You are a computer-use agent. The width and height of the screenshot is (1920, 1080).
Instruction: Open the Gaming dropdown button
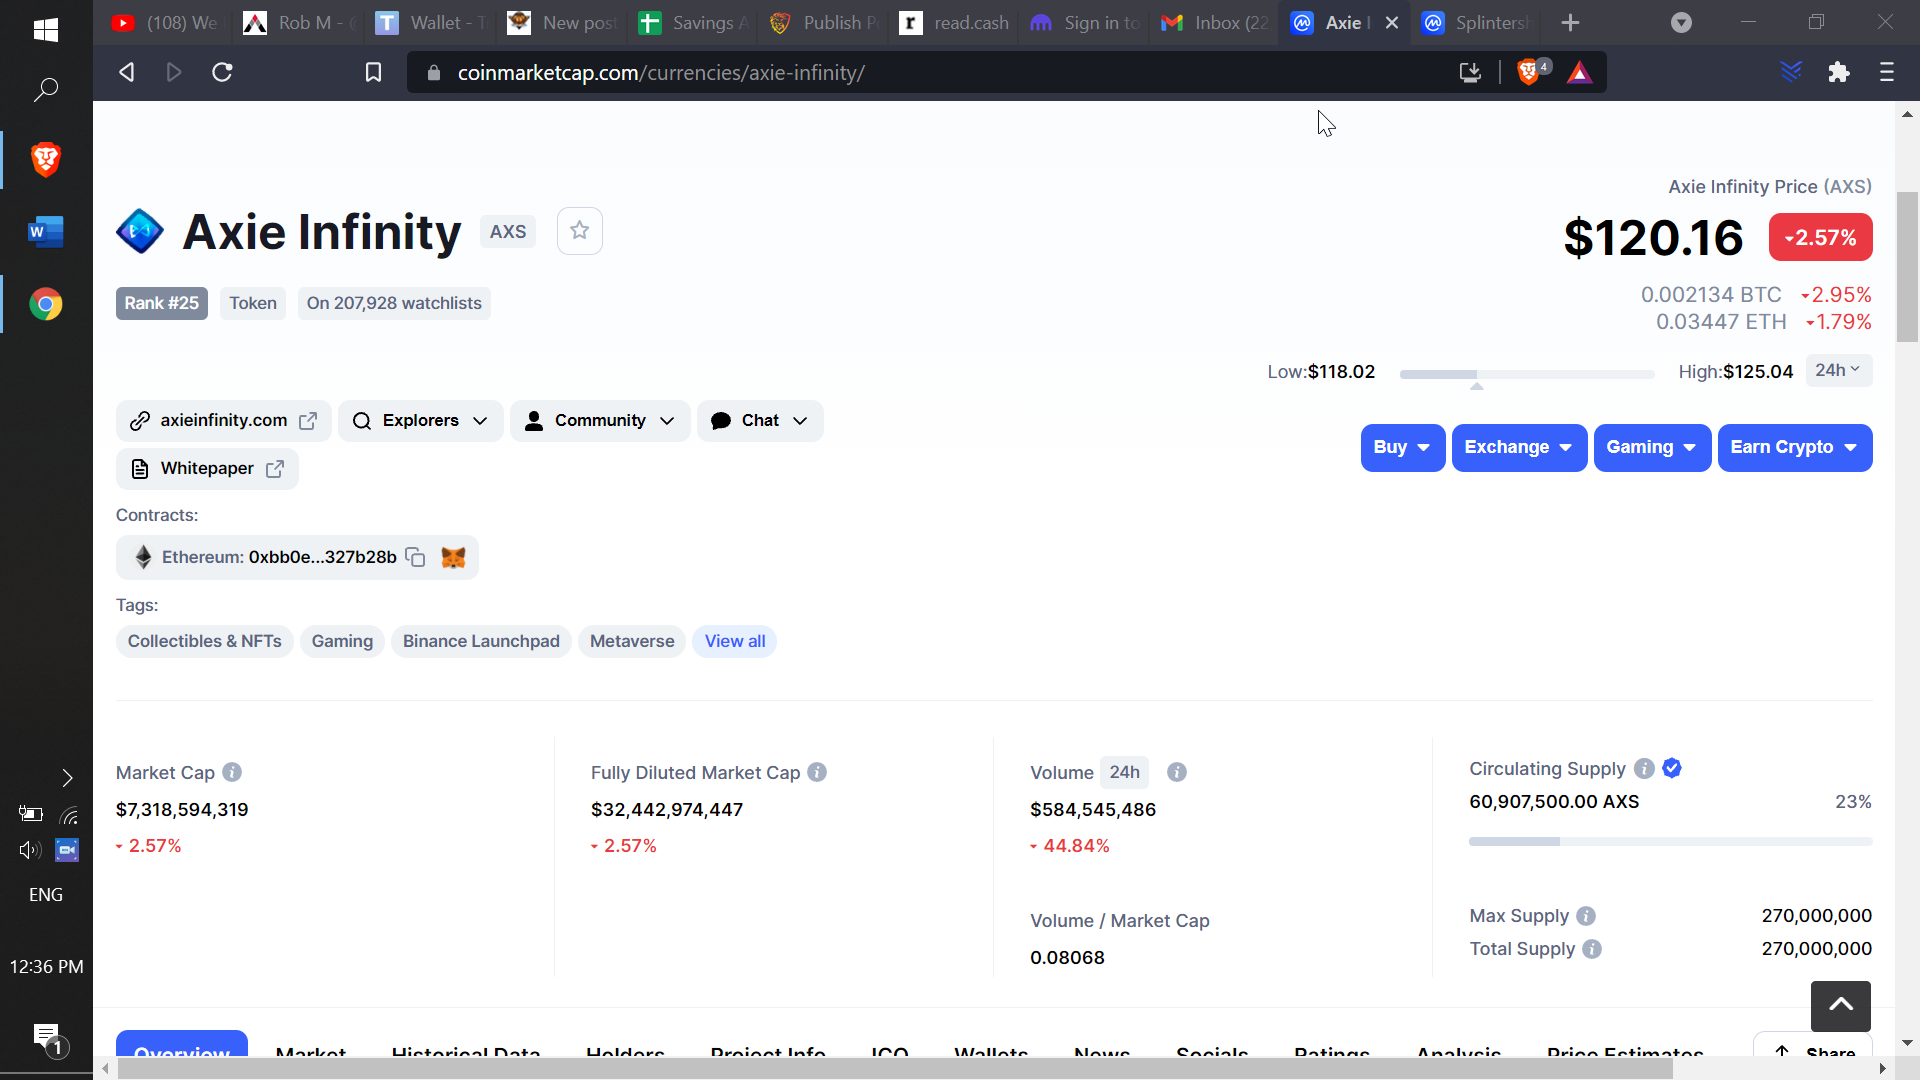(1652, 448)
